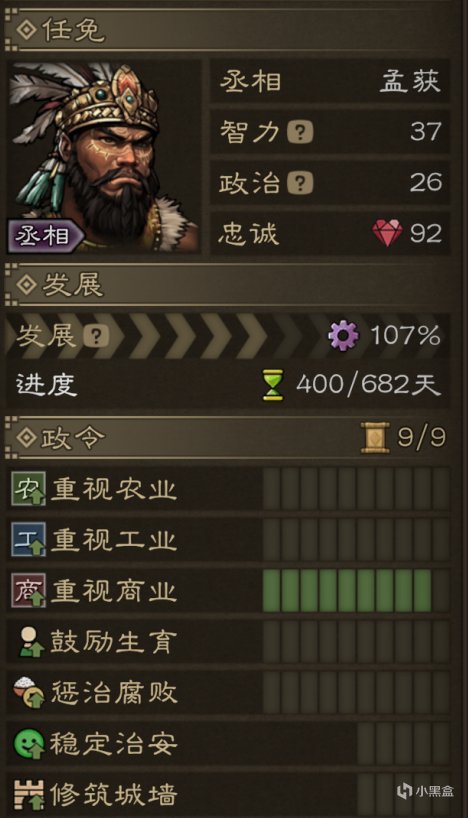Click the red gem loyalty icon
468x818 pixels.
[x=387, y=233]
